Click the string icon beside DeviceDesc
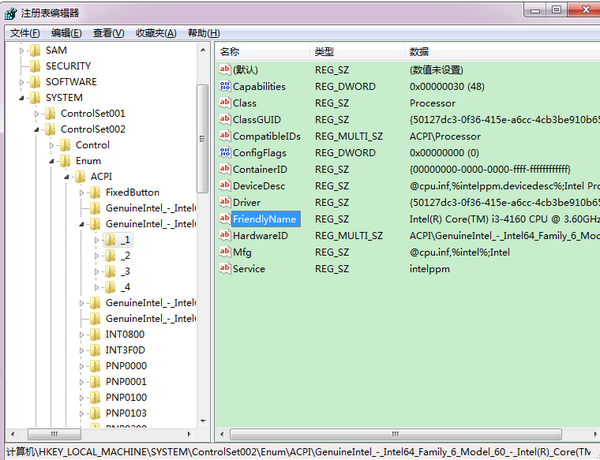The width and height of the screenshot is (600, 460). click(225, 185)
